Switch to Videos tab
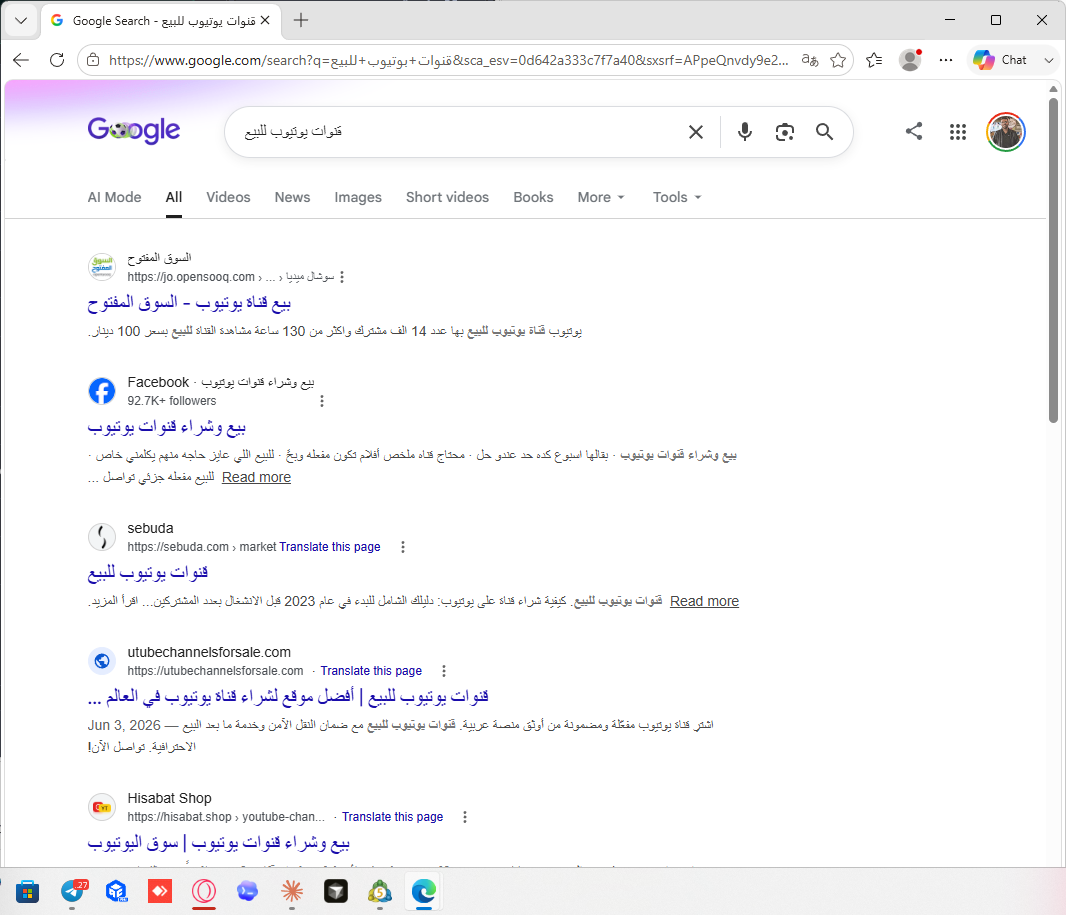 tap(228, 197)
